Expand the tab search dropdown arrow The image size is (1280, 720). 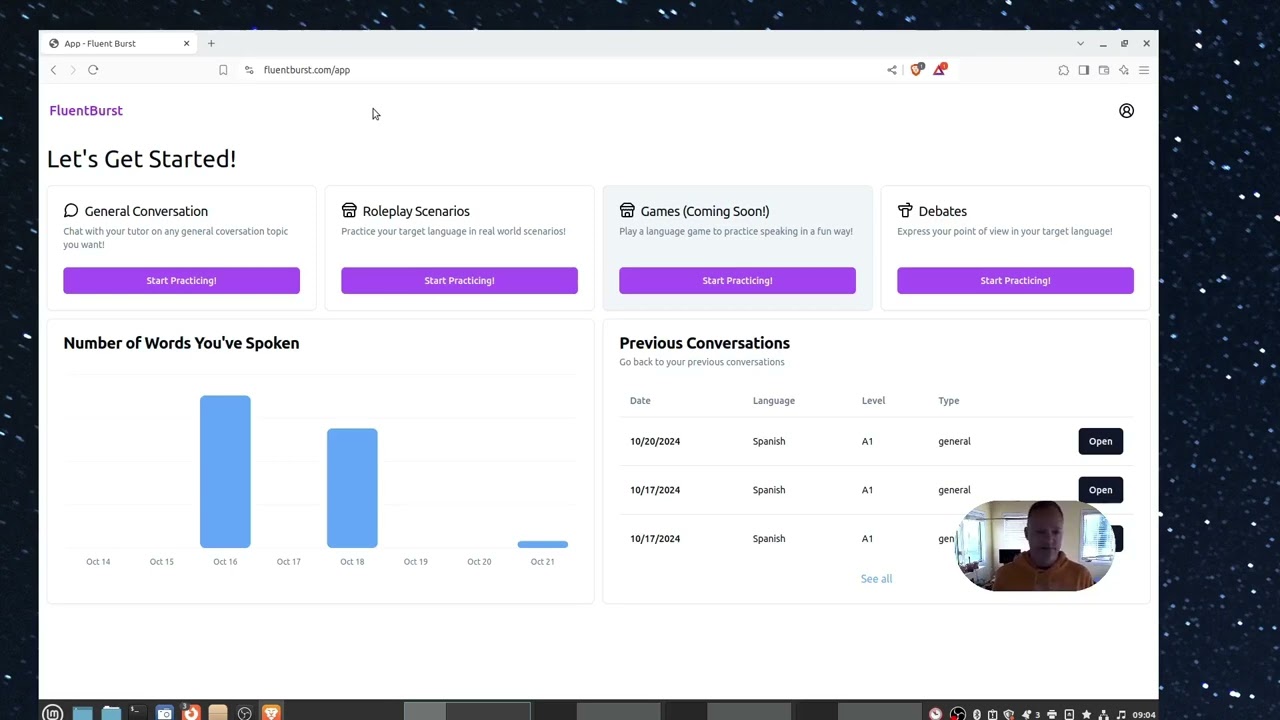[1080, 43]
